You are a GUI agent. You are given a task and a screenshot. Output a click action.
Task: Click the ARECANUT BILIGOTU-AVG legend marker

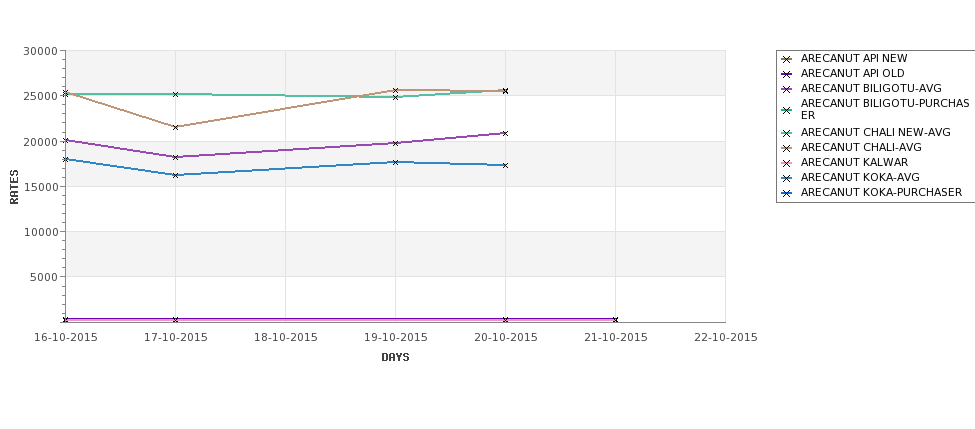click(787, 89)
